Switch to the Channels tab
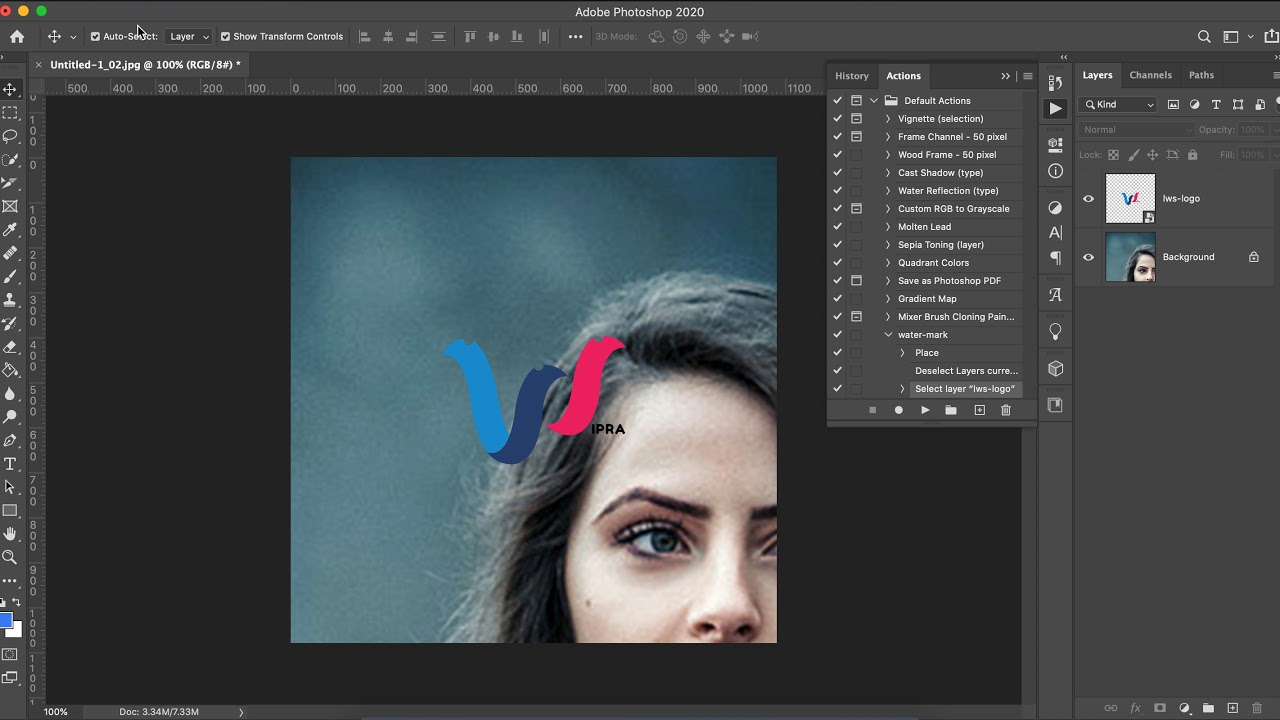The height and width of the screenshot is (720, 1280). 1150,75
